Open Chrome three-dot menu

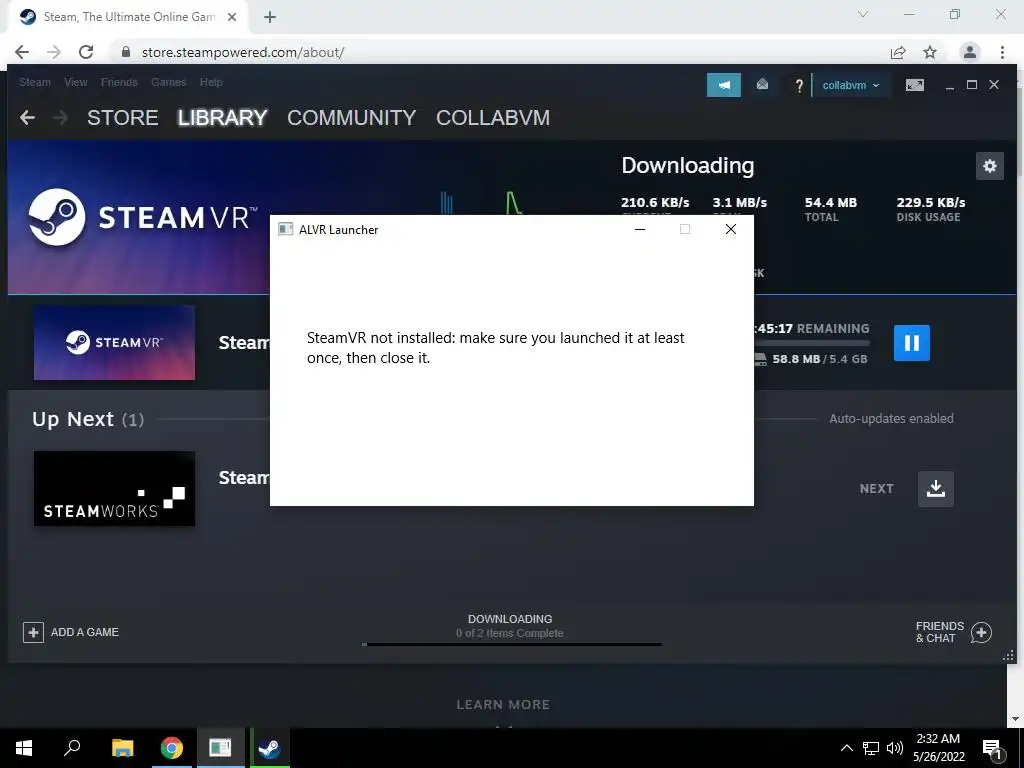coord(1002,52)
